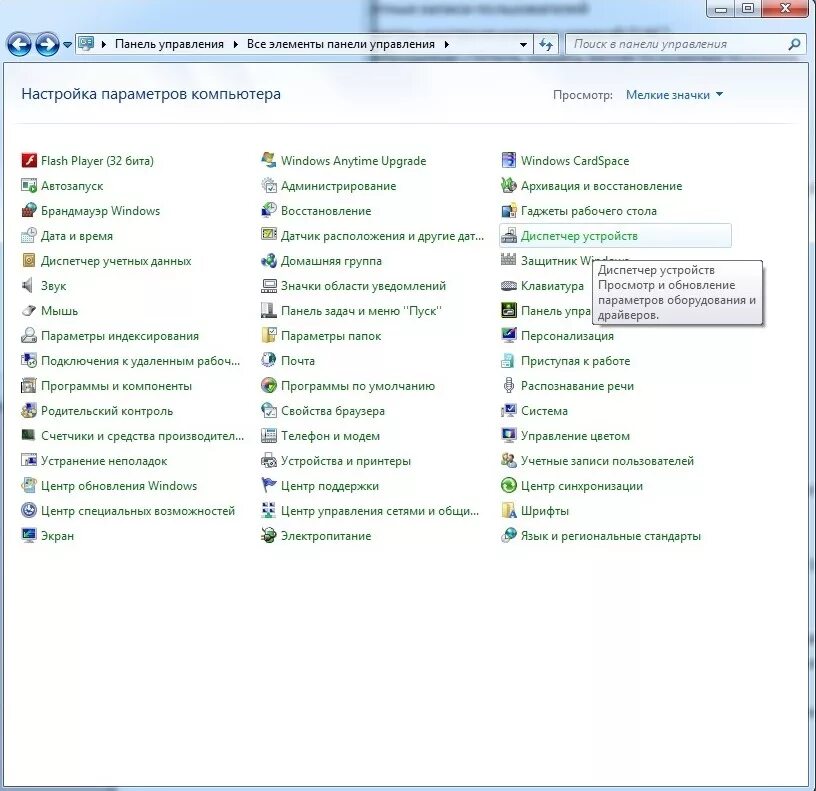Image resolution: width=816 pixels, height=791 pixels.
Task: Click the Шрифты folder icon
Action: (508, 510)
